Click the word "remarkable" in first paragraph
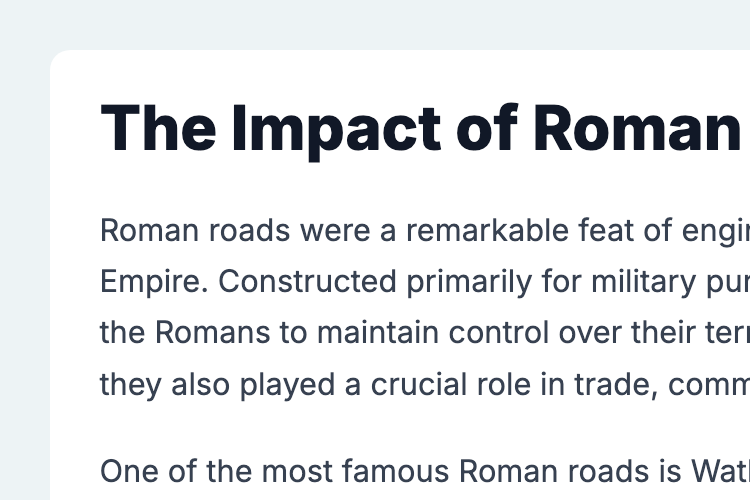 [487, 231]
